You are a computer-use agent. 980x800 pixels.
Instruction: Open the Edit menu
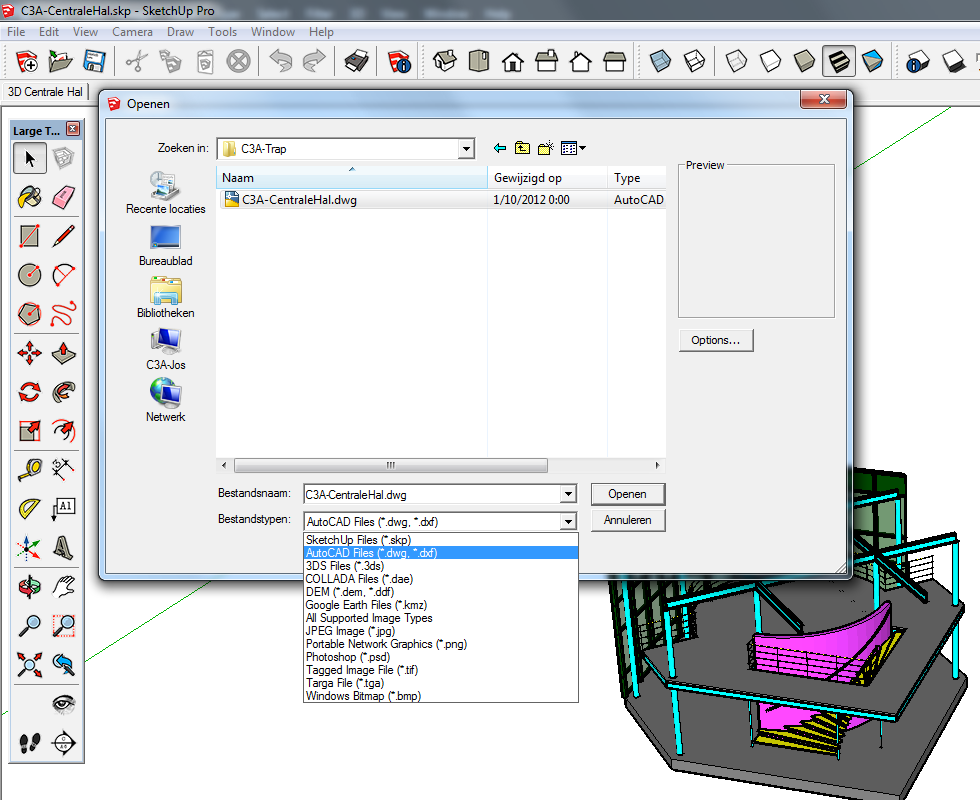[49, 32]
